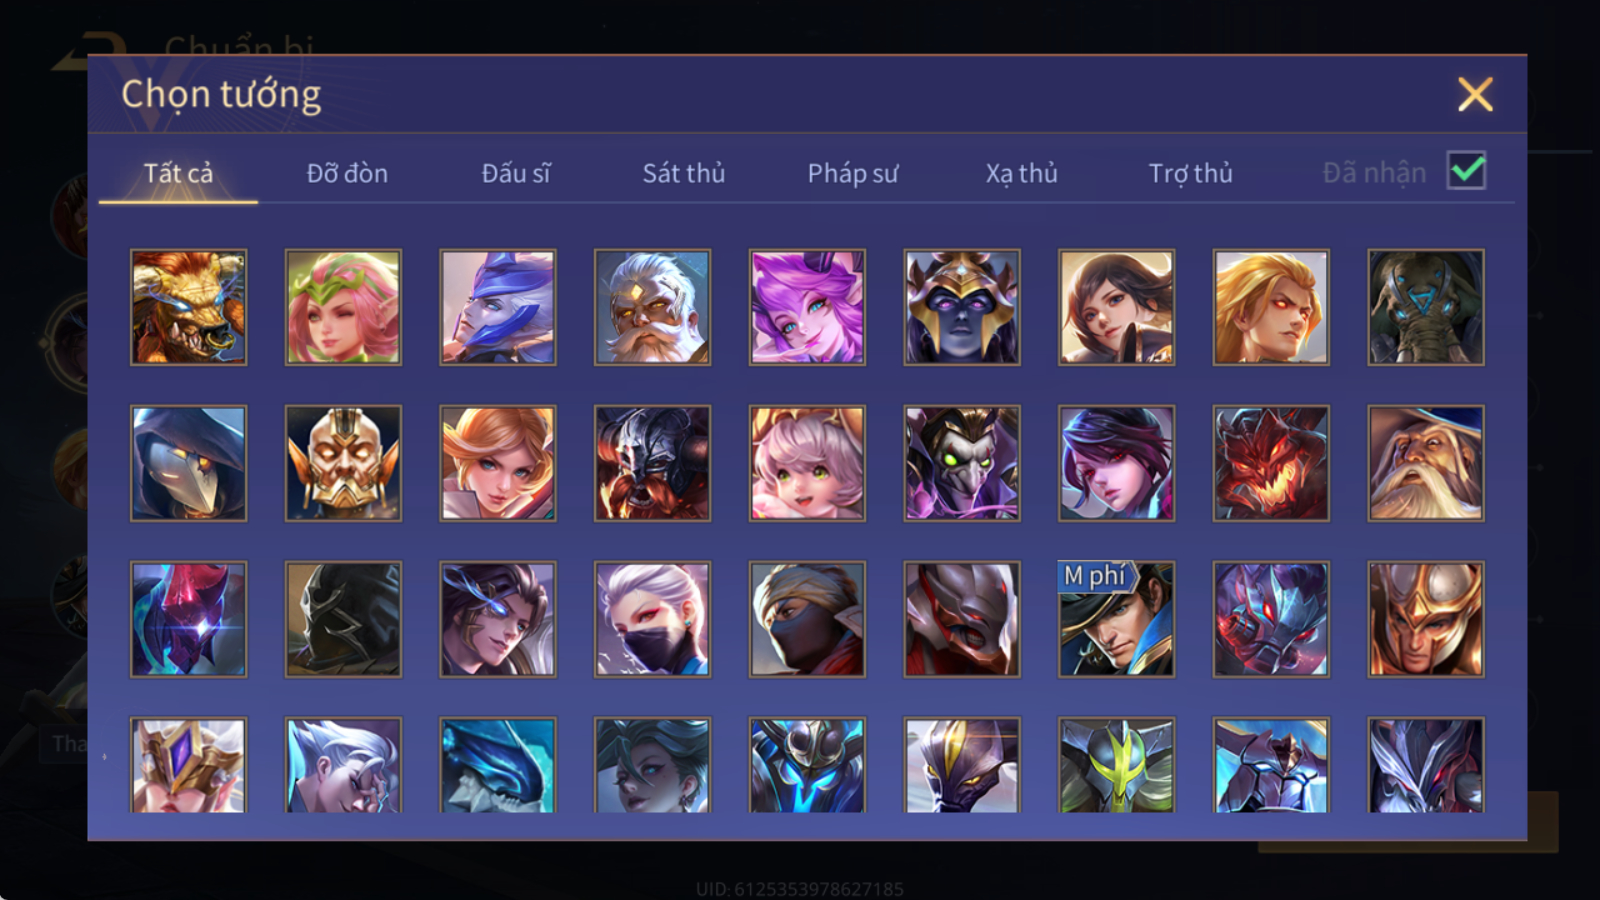1600x900 pixels.
Task: Select the red fiery demon face hero
Action: (1271, 463)
